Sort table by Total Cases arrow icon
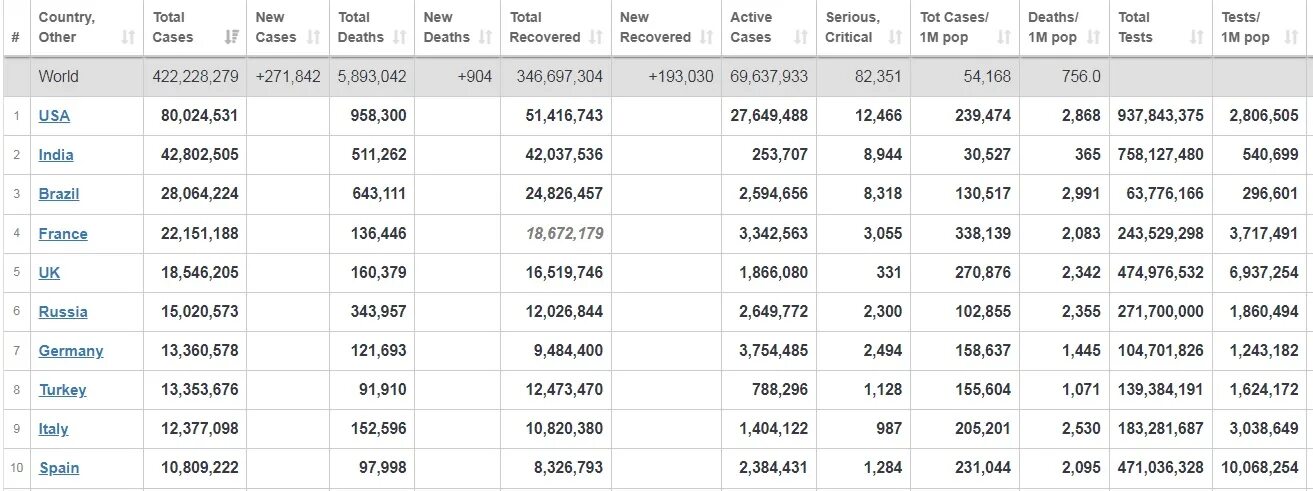This screenshot has height=491, width=1313. (x=232, y=37)
